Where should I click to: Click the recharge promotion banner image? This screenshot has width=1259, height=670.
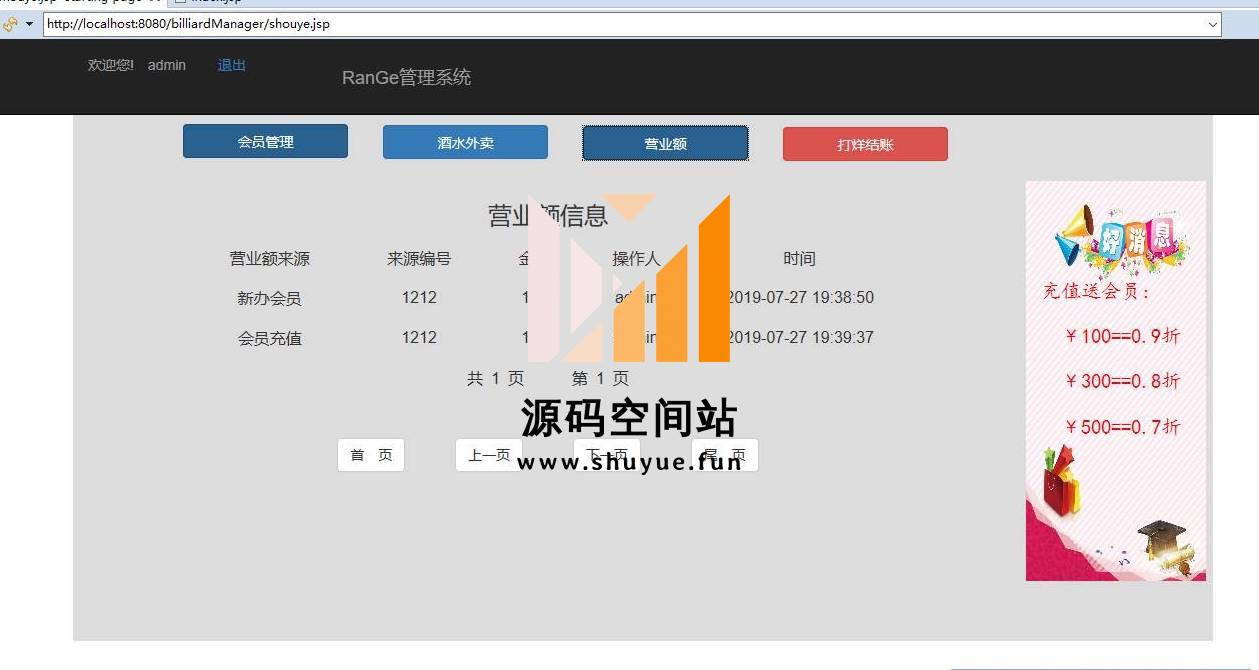[1116, 380]
